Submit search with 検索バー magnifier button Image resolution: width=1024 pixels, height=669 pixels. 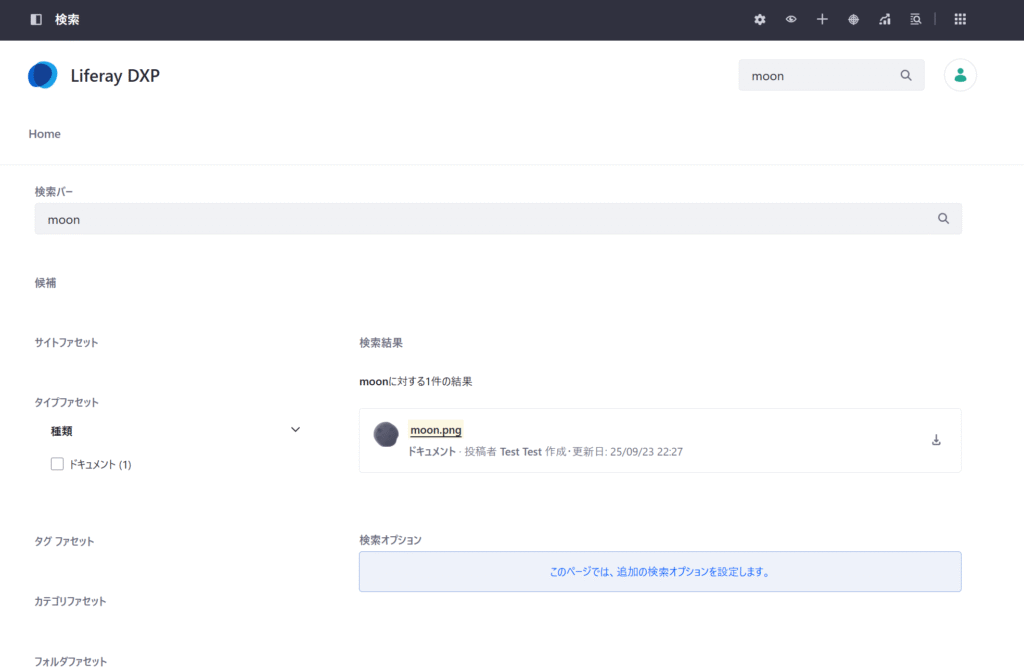point(943,219)
